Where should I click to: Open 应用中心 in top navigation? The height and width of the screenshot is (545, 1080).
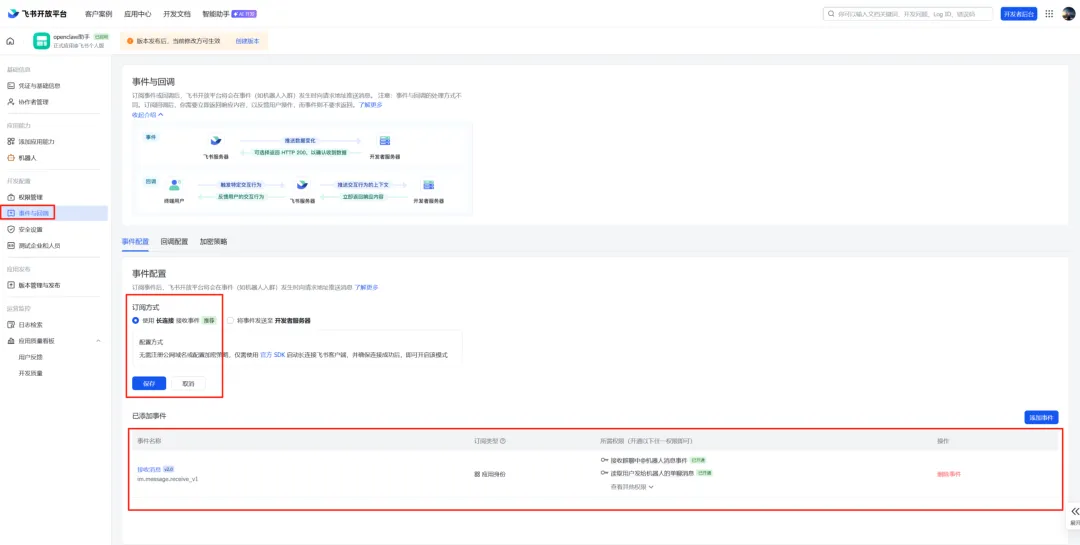click(138, 14)
